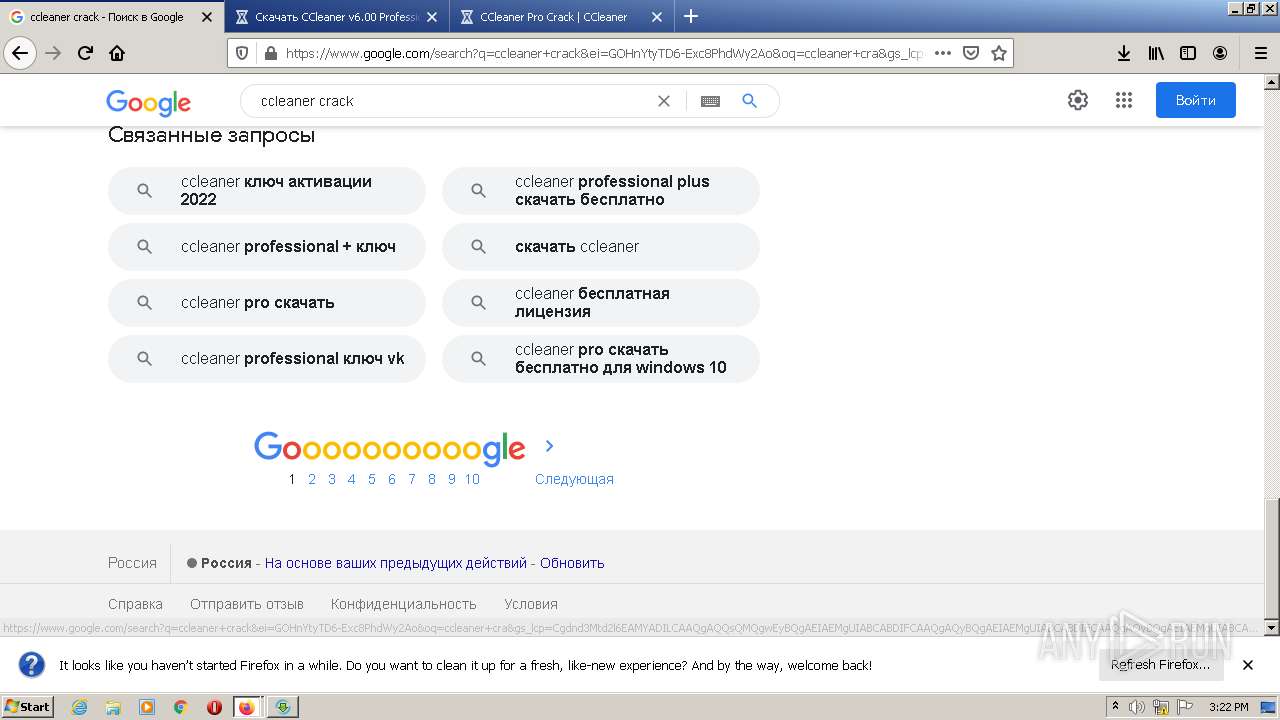Image resolution: width=1280 pixels, height=720 pixels.
Task: Toggle the sidebar view
Action: (x=1188, y=53)
